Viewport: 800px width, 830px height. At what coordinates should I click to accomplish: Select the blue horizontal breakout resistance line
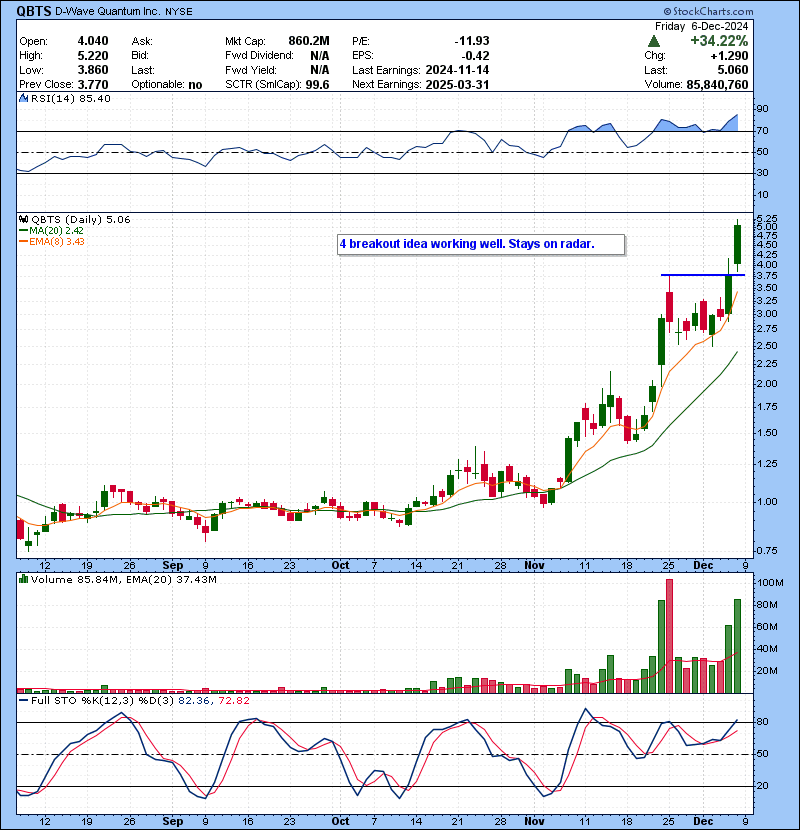[702, 274]
